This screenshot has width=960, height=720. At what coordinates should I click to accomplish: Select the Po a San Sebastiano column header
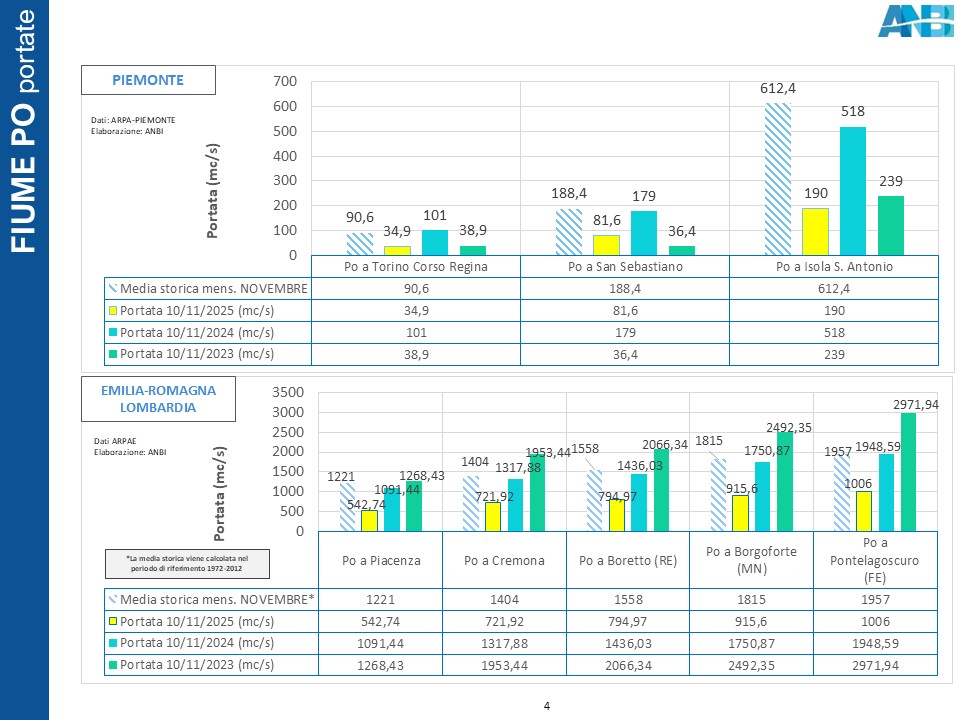(x=625, y=267)
